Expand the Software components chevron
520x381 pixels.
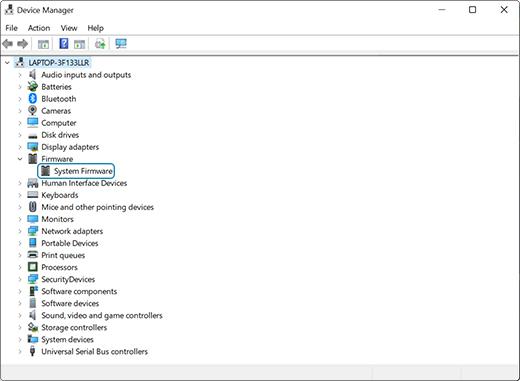click(x=20, y=291)
